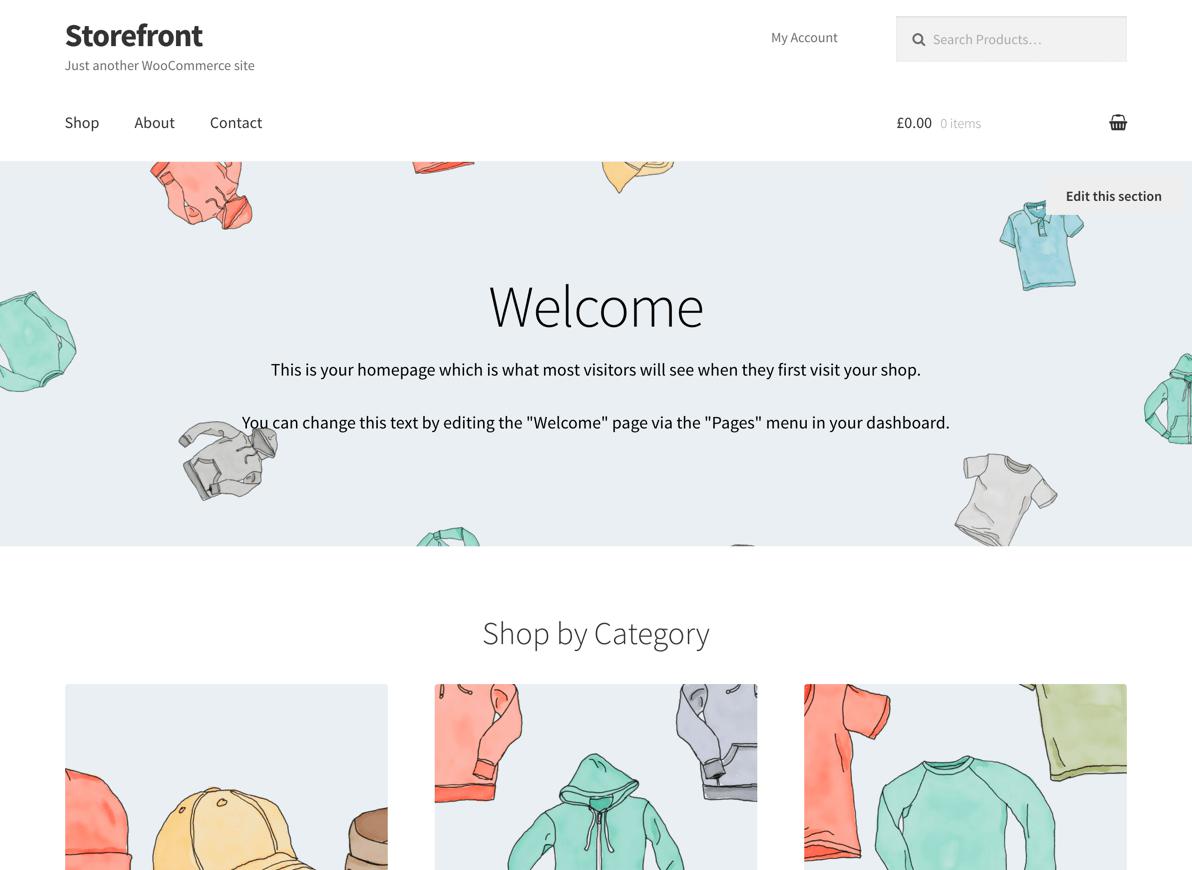Click the blue polo shirt illustration
Viewport: 1192px width, 870px height.
tap(1041, 245)
